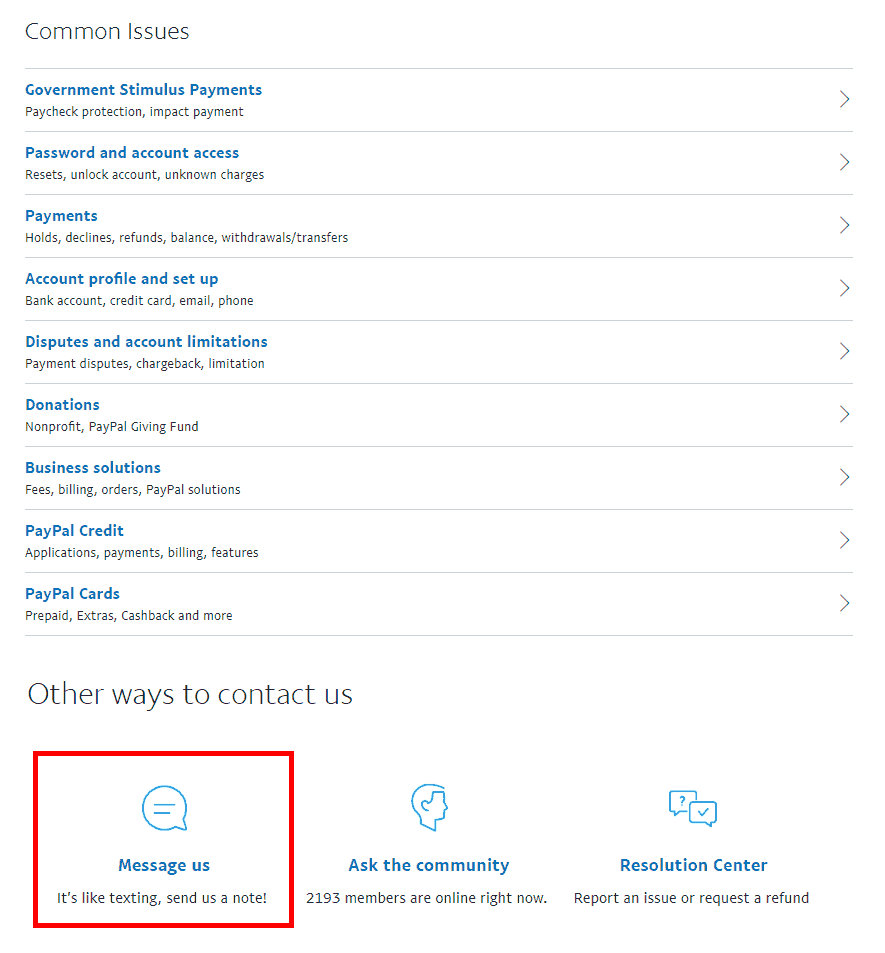Click 'It's like texting, send us a note!'
The width and height of the screenshot is (885, 953).
coord(162,898)
